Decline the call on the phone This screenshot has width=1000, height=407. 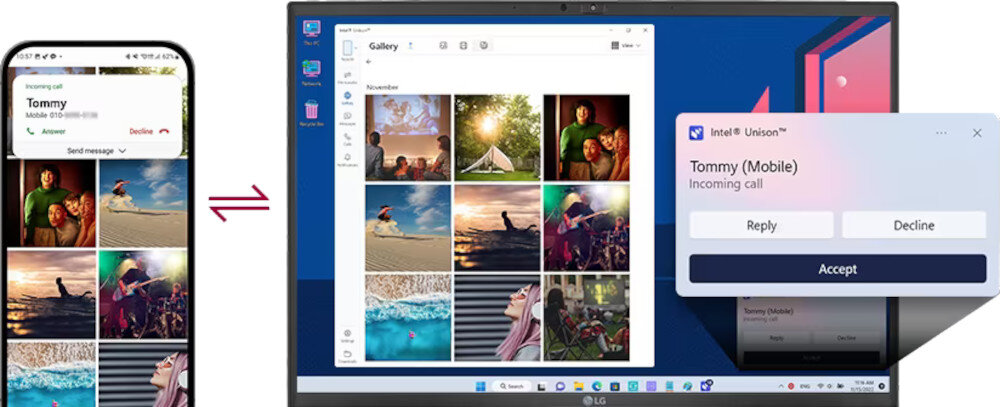(149, 131)
